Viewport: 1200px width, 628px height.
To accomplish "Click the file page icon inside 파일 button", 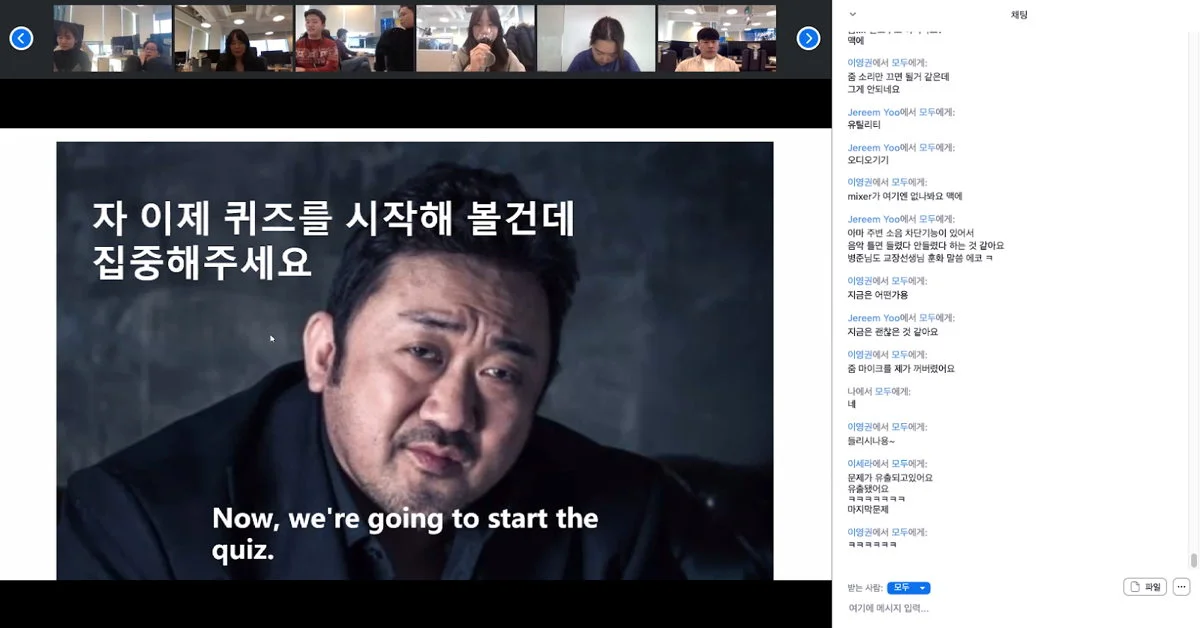I will click(x=1135, y=587).
